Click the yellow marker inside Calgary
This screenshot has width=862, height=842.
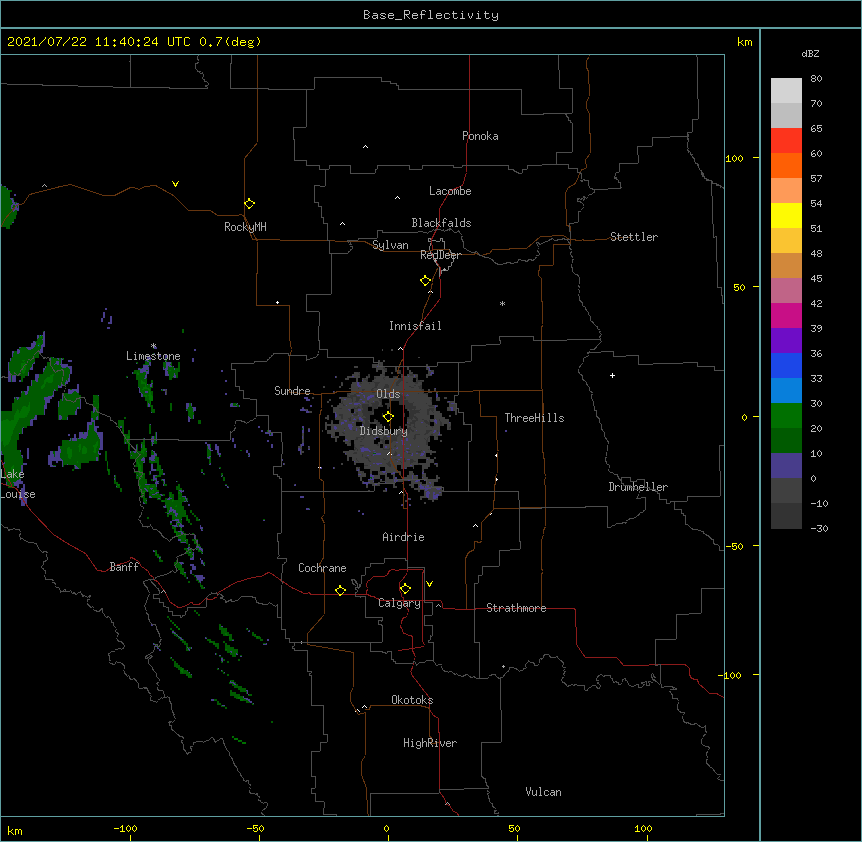tap(405, 589)
